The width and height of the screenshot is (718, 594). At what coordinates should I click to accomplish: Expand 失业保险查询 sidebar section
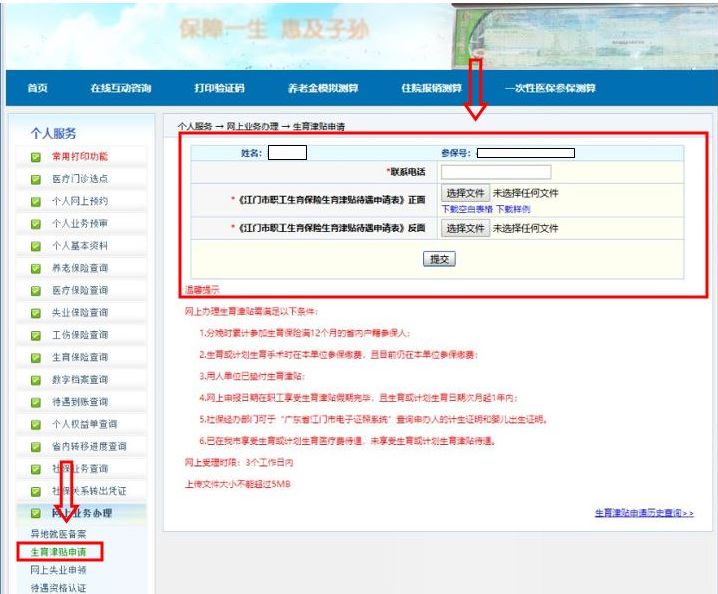click(x=82, y=313)
